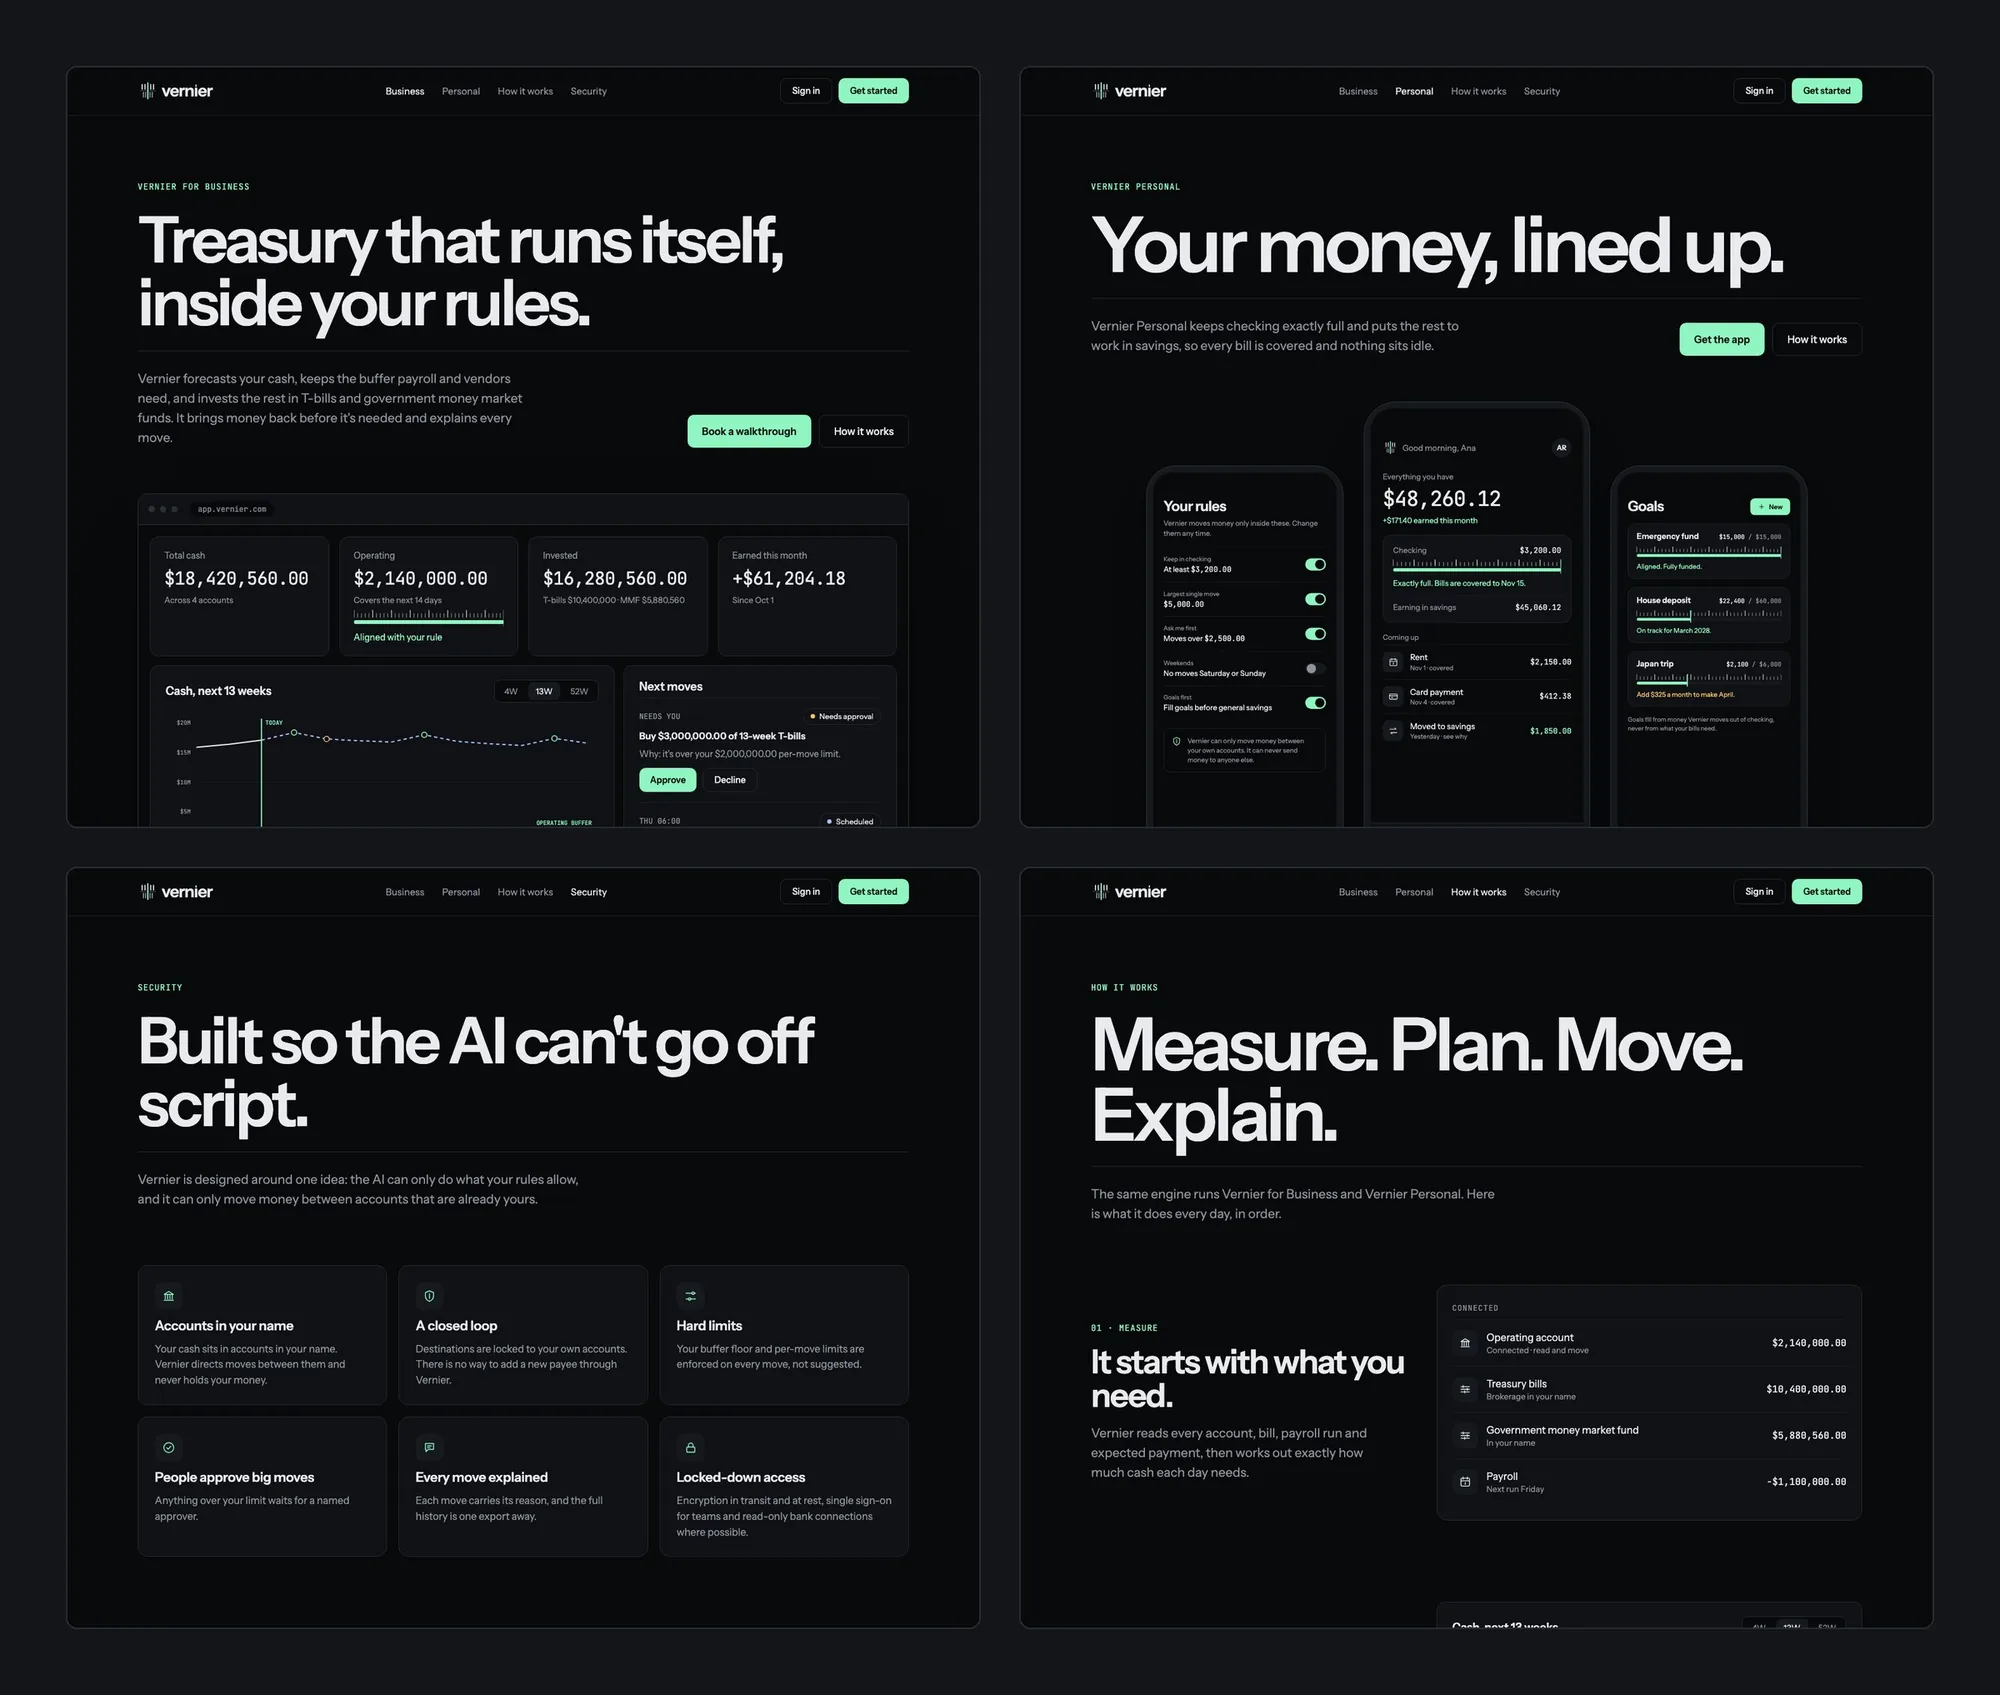Approve the 13-week T-bills purchase

click(x=668, y=780)
